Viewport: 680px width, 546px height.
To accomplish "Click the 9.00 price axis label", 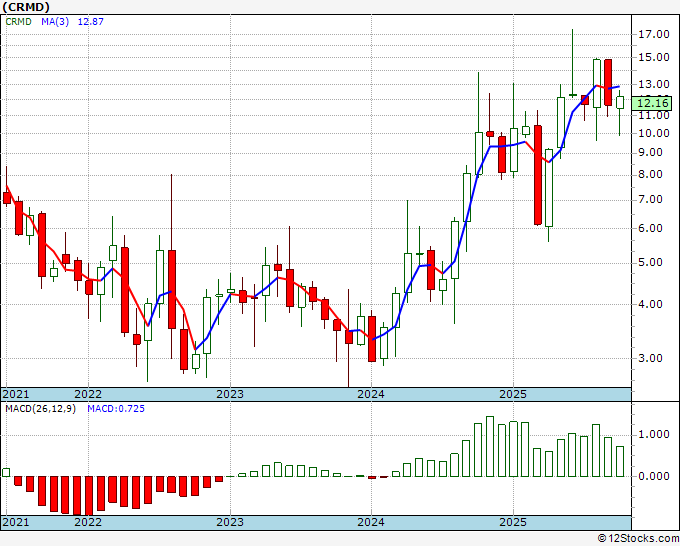I will tap(650, 153).
